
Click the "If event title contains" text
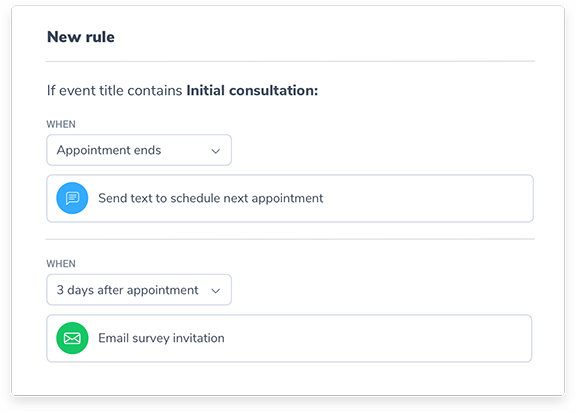click(x=114, y=90)
